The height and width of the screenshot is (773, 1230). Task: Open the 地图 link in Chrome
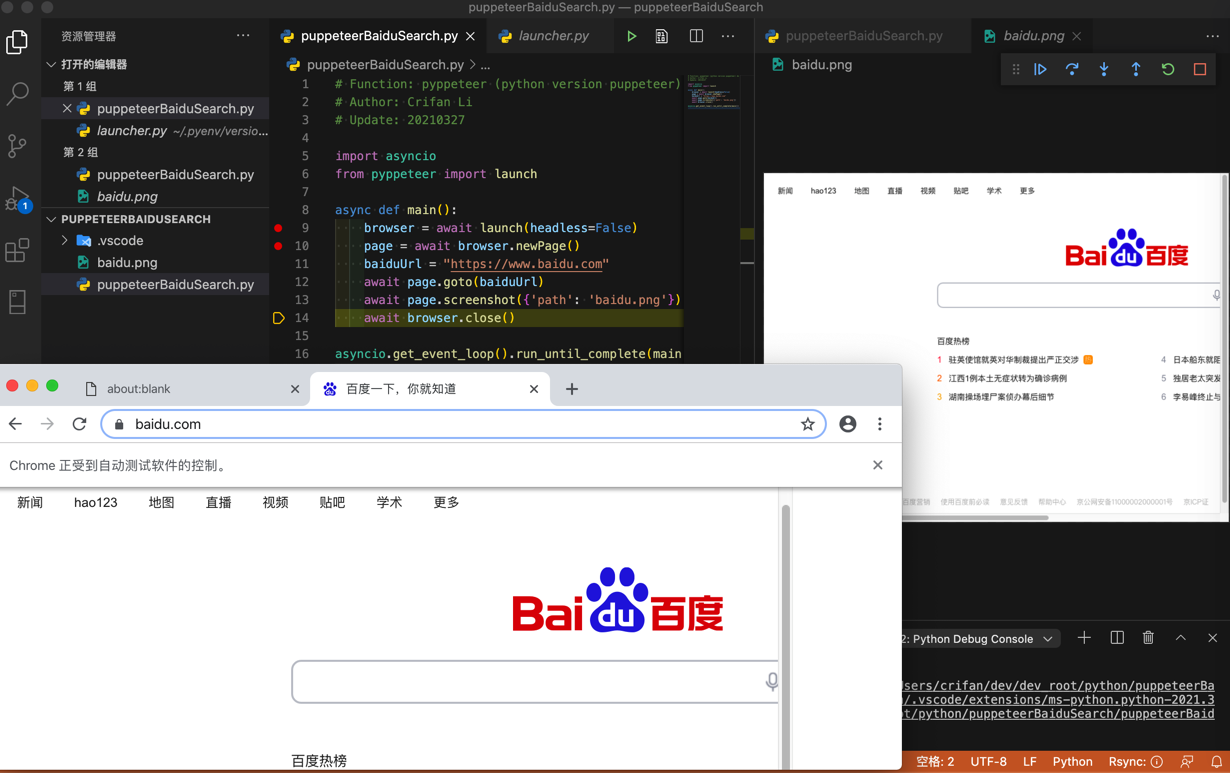point(161,502)
